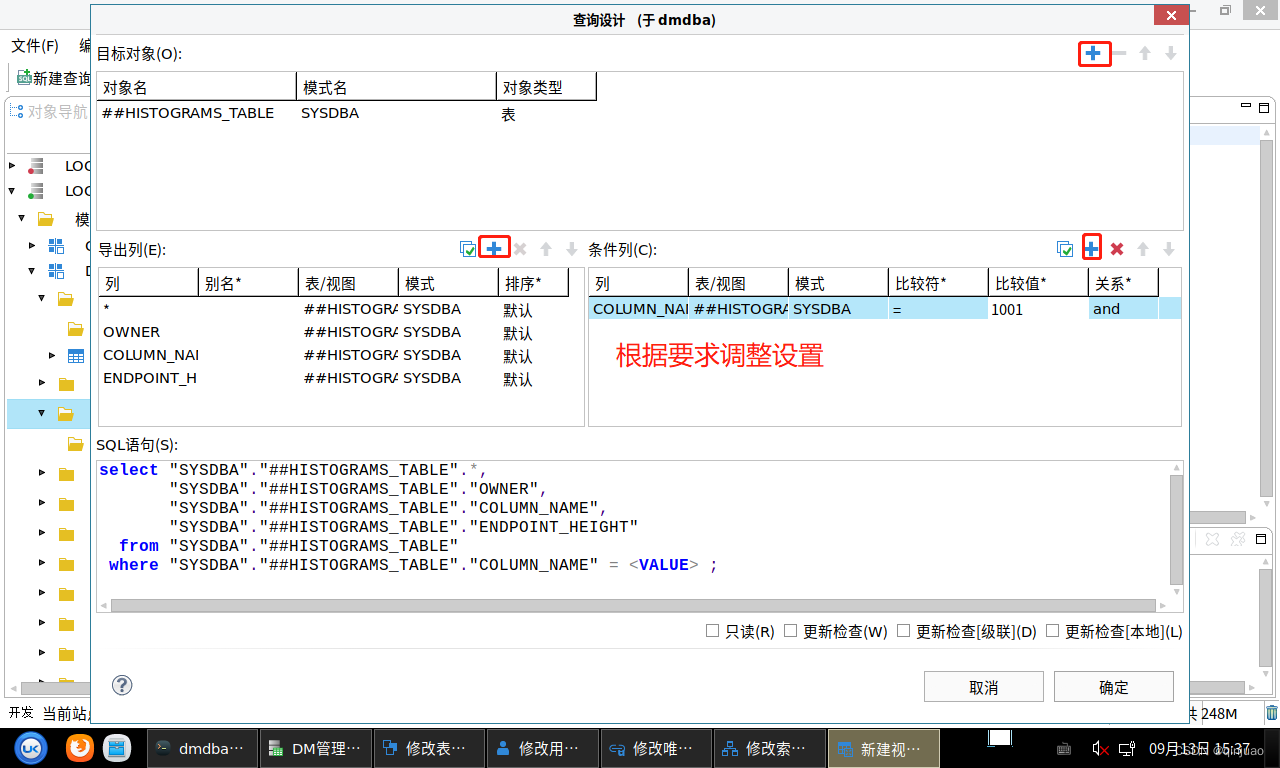Add a target object with plus icon
Screen dimensions: 1280x768
click(x=1094, y=53)
